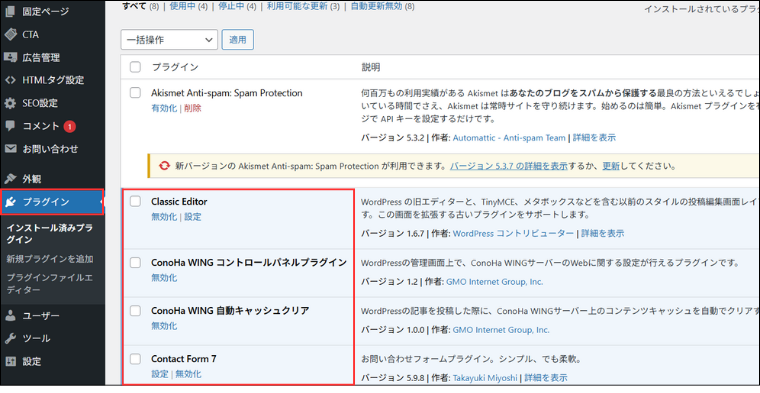The width and height of the screenshot is (760, 393).
Task: Click the SEO設定 gear icon
Action: click(x=10, y=103)
